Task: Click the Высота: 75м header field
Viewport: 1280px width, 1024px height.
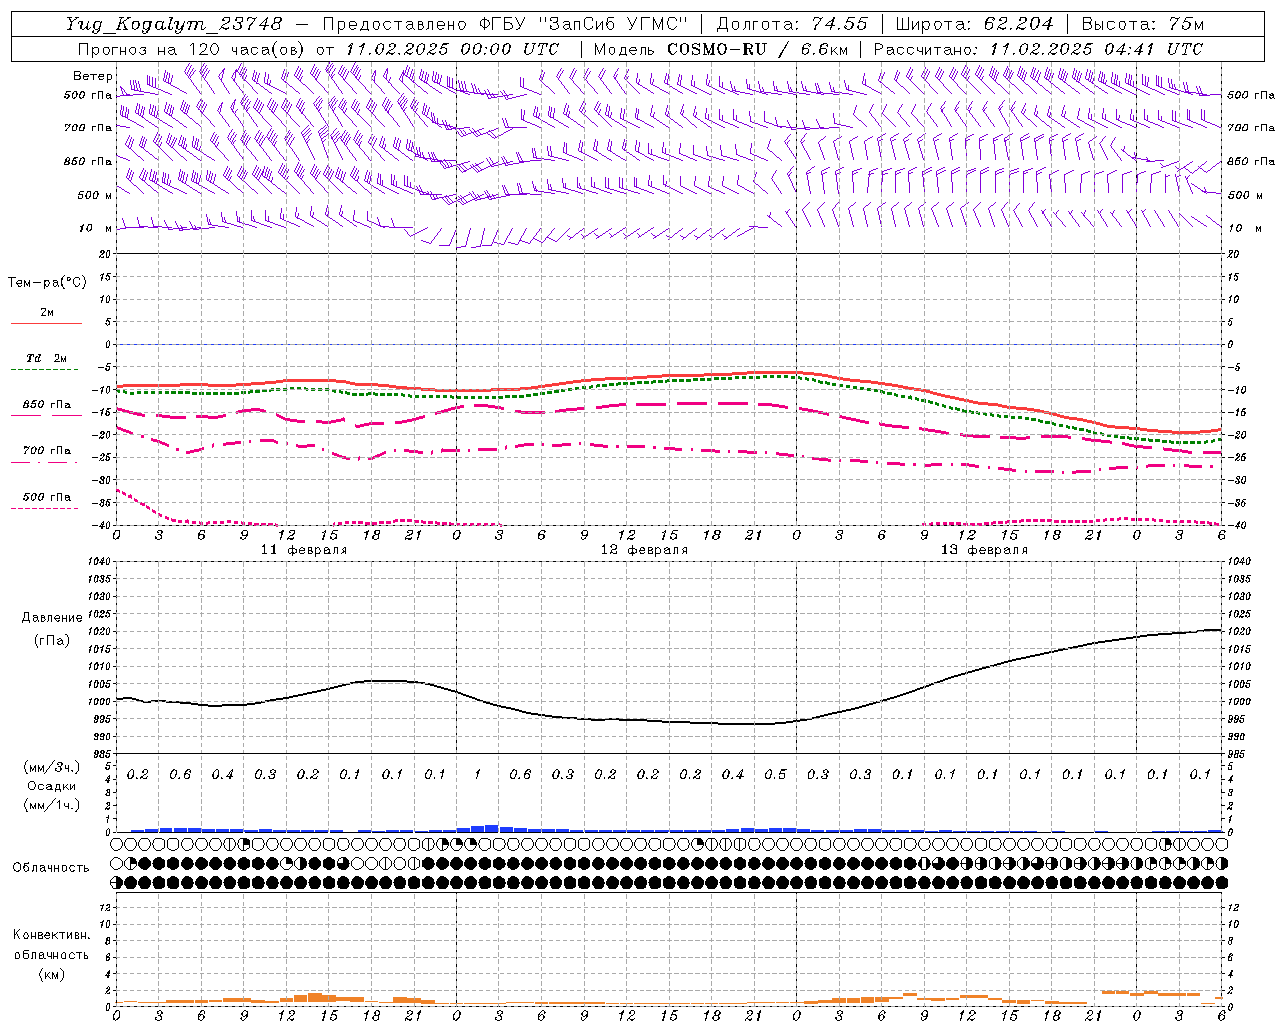Action: (1143, 24)
